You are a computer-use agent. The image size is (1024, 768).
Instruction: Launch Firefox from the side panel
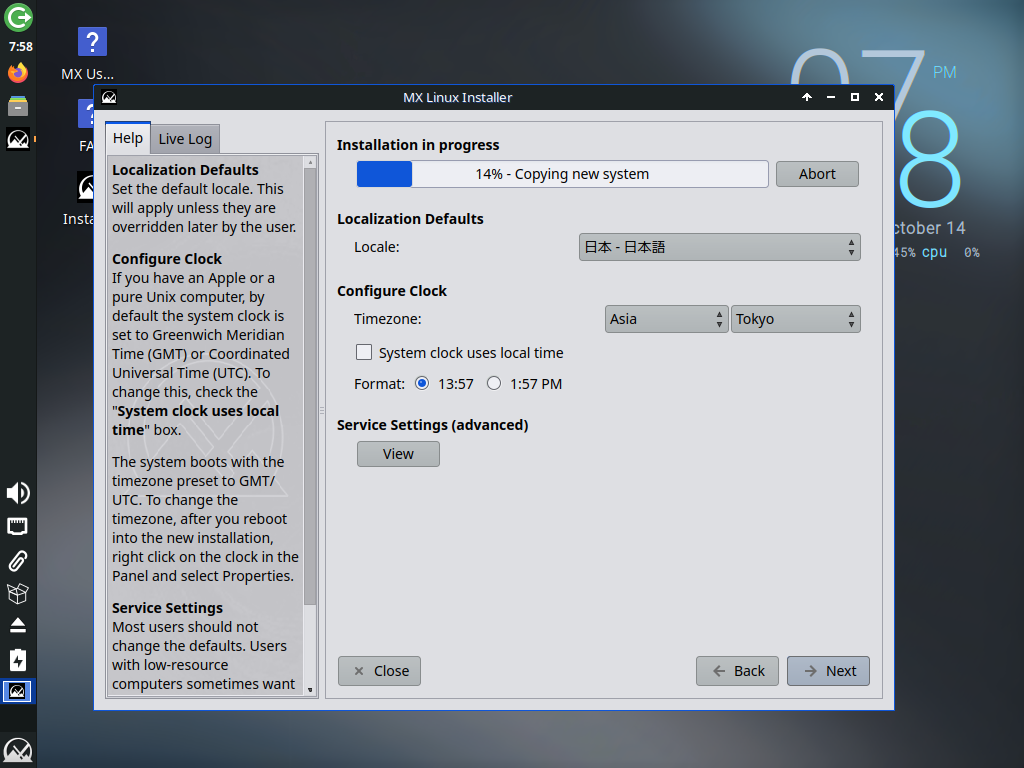tap(18, 72)
